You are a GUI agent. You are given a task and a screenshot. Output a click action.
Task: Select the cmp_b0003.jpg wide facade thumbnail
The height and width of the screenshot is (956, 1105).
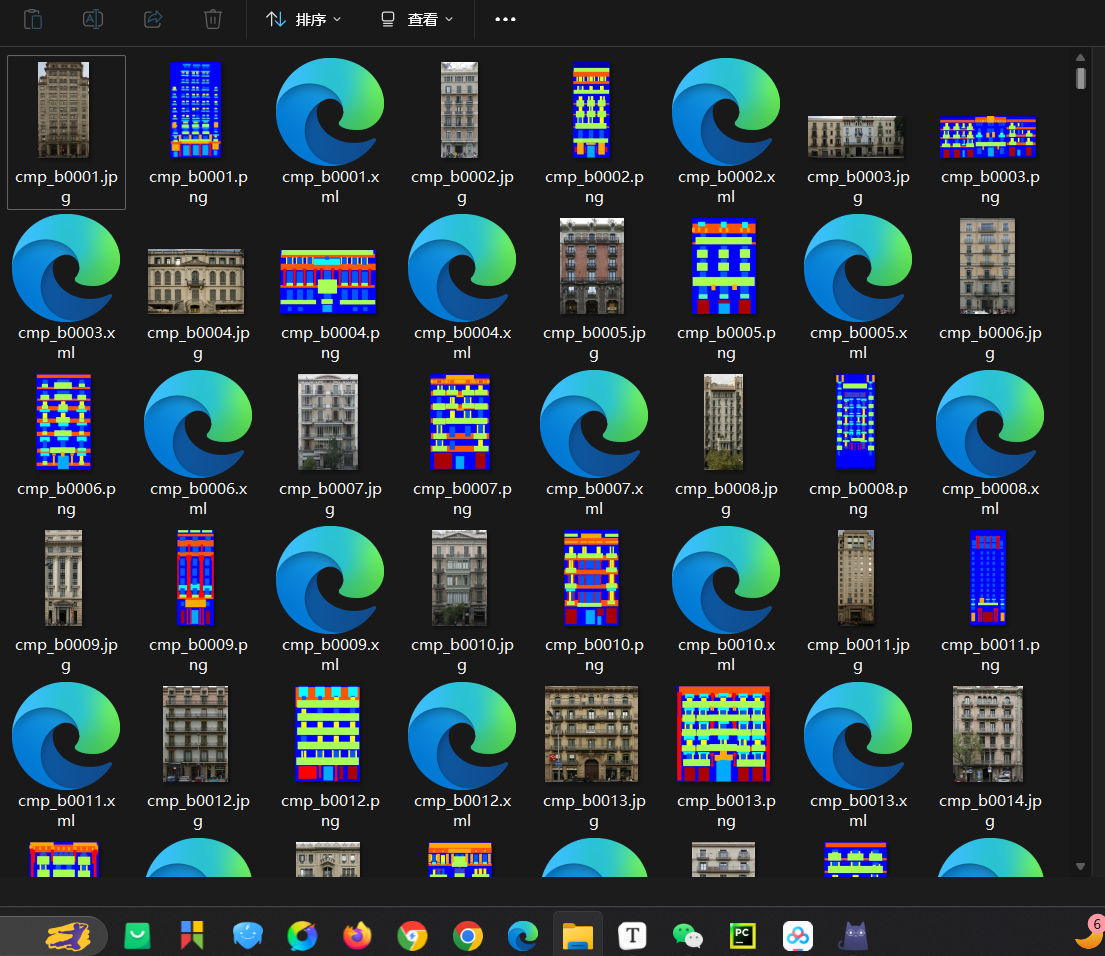click(x=856, y=137)
